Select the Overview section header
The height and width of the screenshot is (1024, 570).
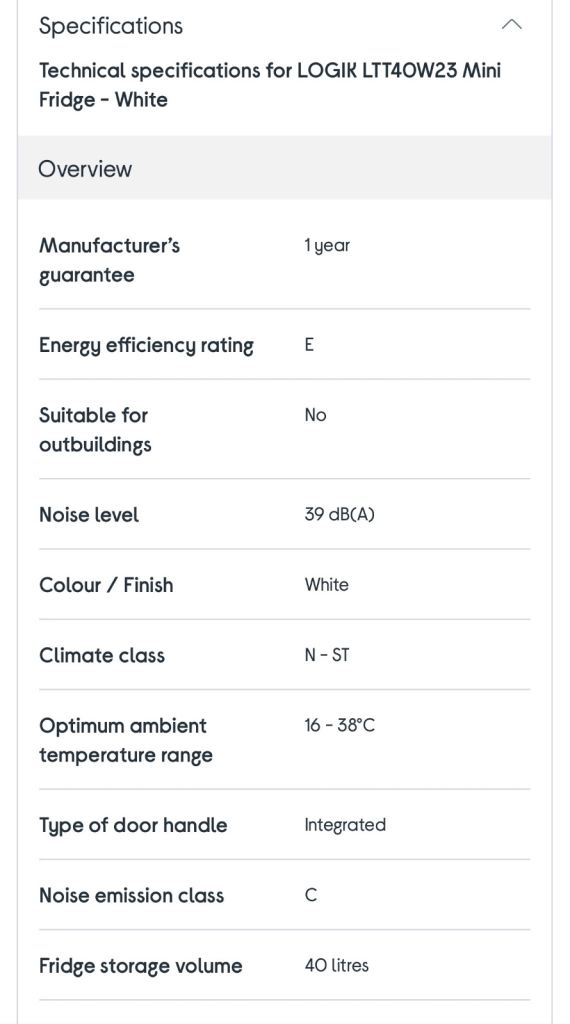point(285,168)
